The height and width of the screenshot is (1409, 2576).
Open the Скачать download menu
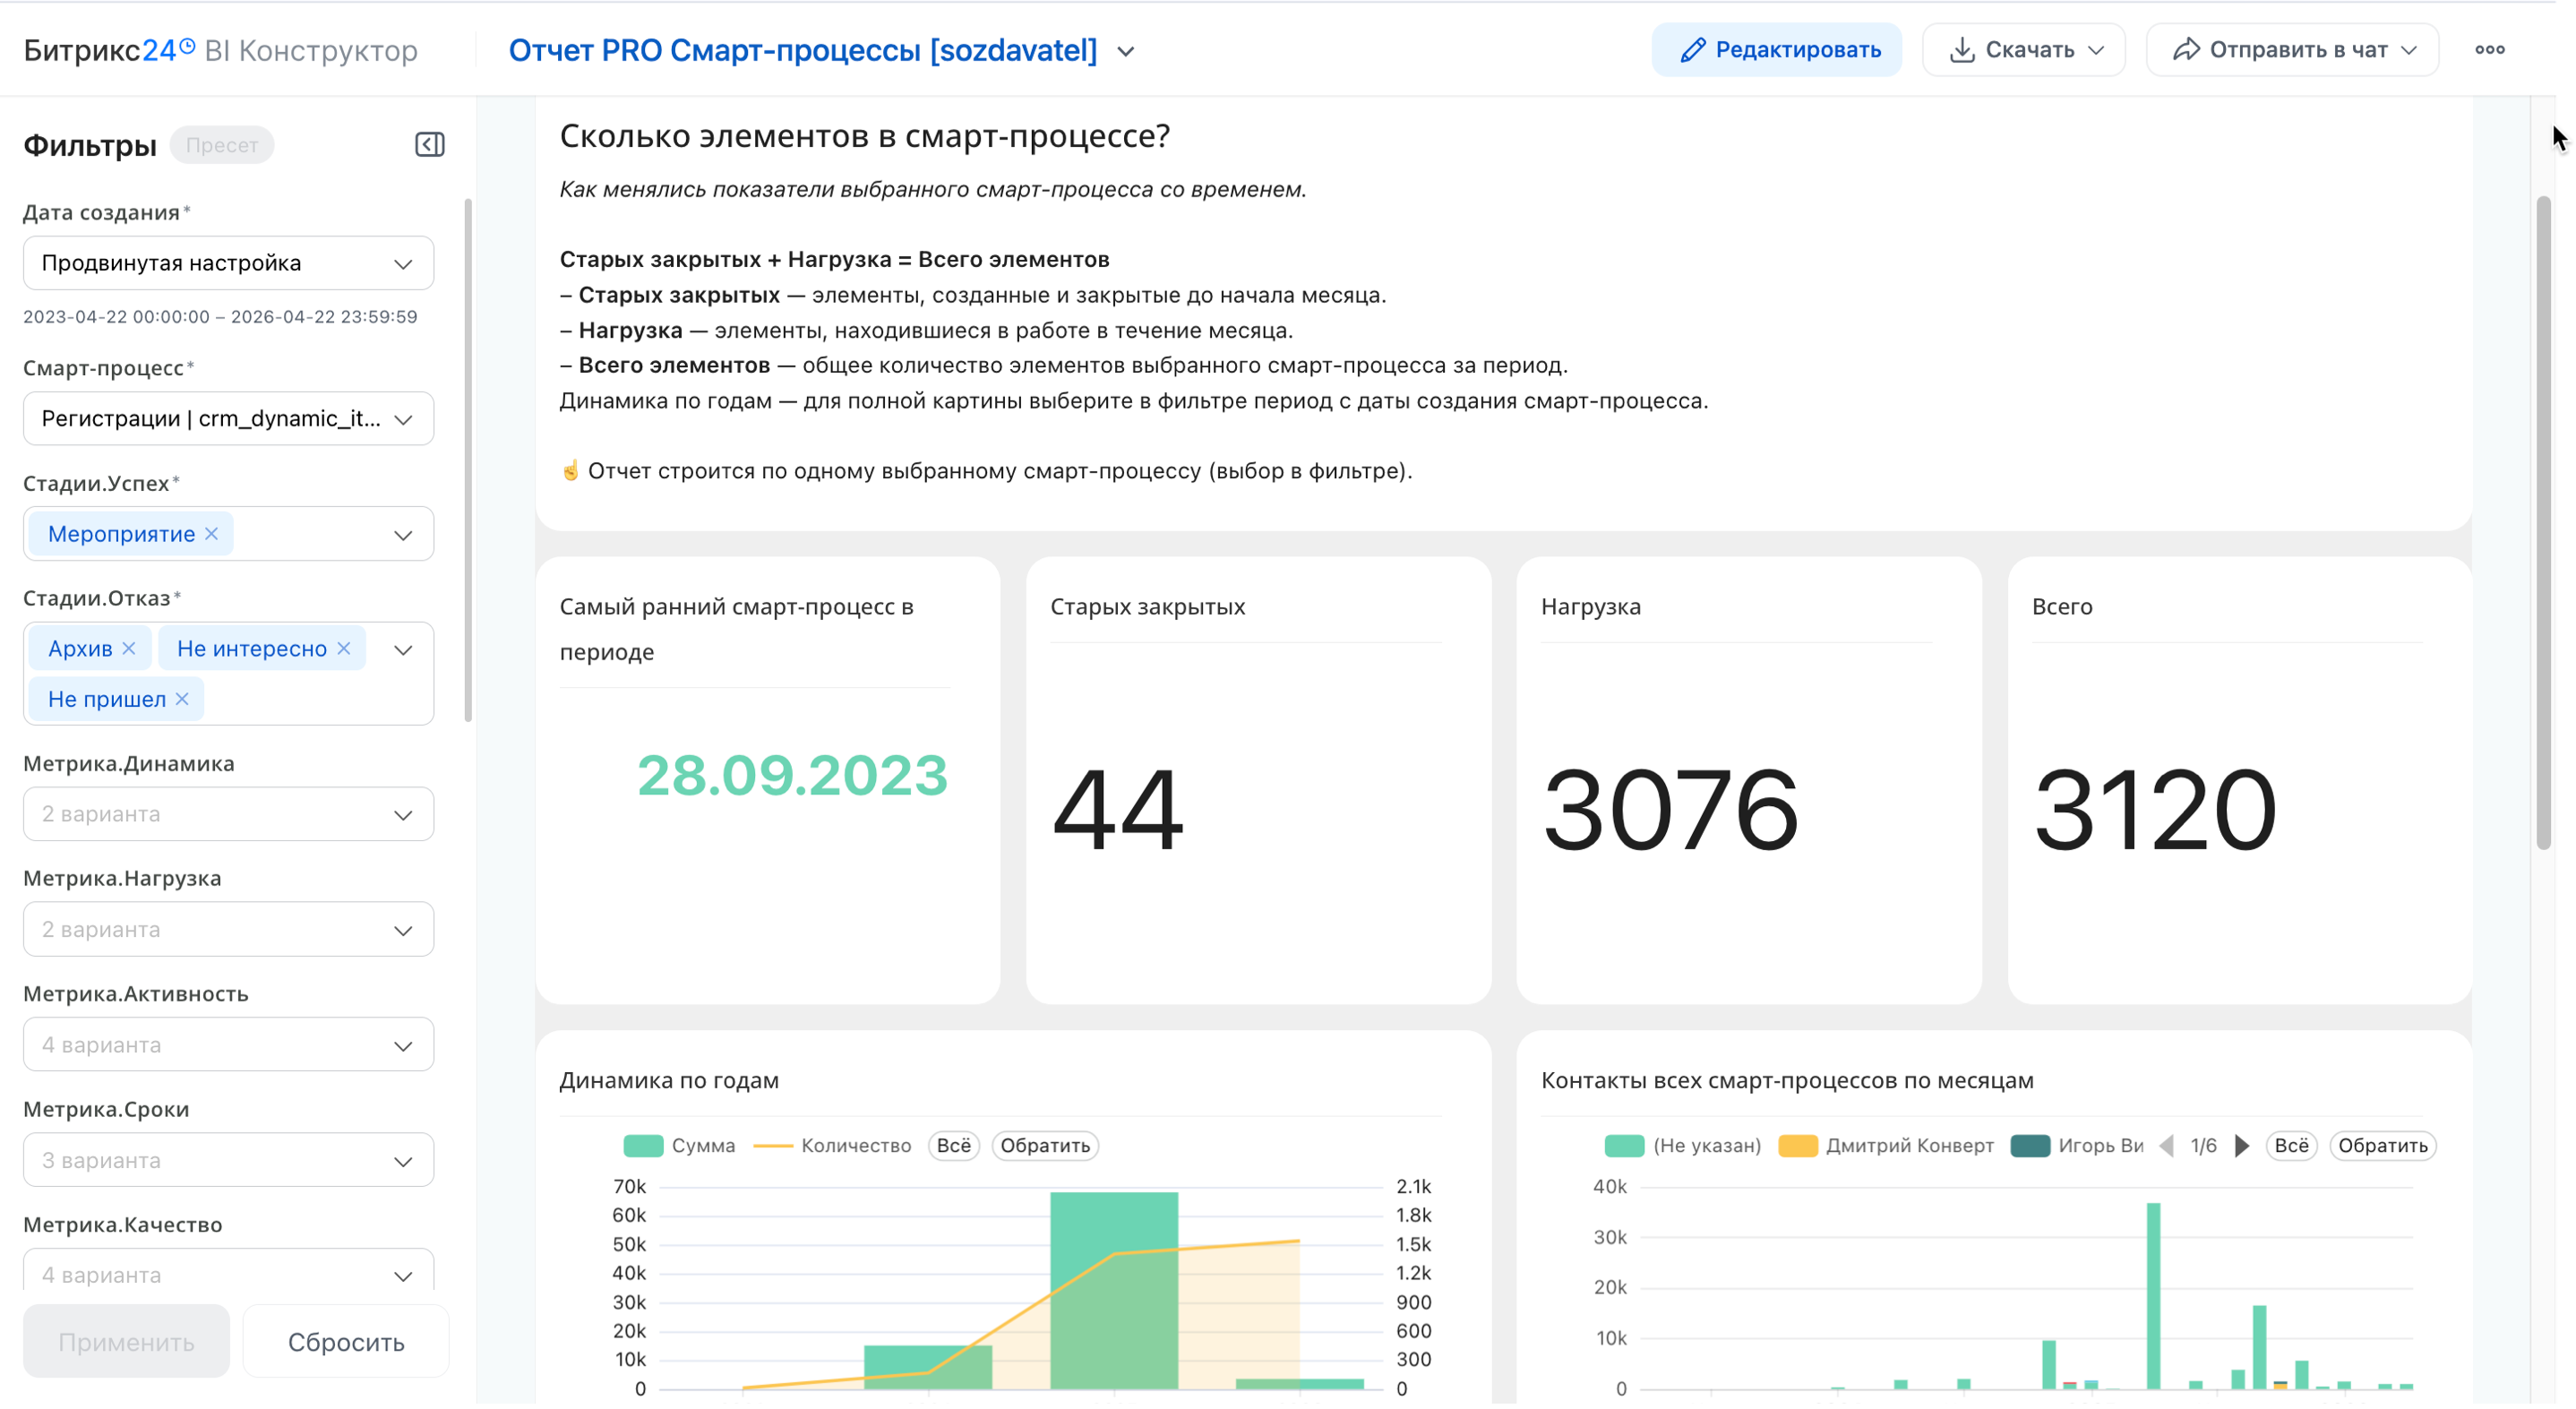(x=2024, y=50)
